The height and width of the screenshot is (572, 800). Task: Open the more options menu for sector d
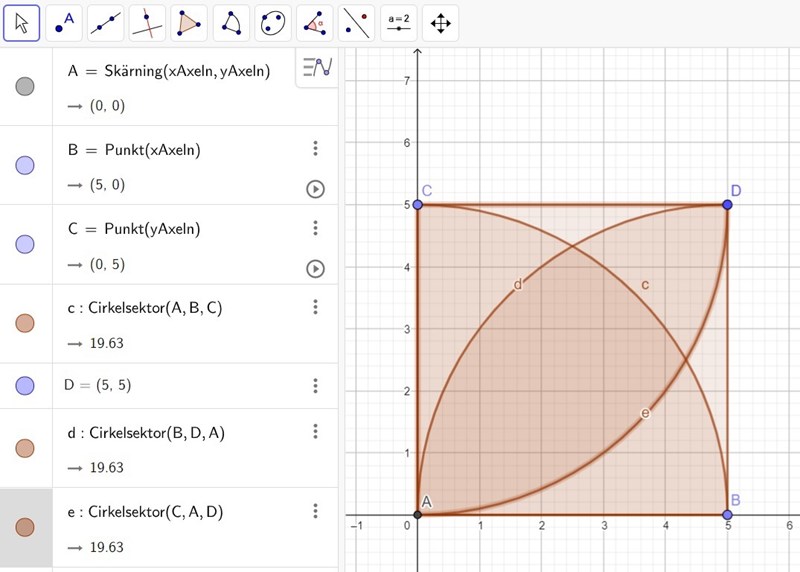(x=315, y=431)
